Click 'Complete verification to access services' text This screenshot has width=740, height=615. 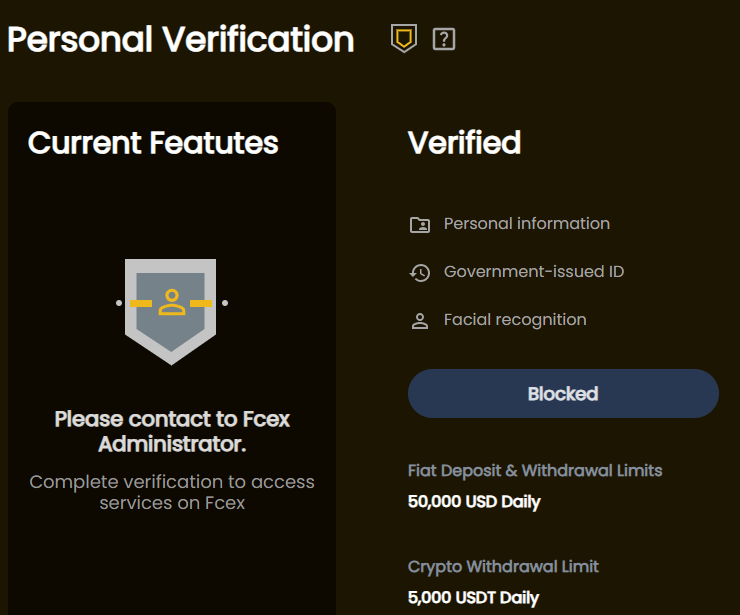pyautogui.click(x=172, y=492)
